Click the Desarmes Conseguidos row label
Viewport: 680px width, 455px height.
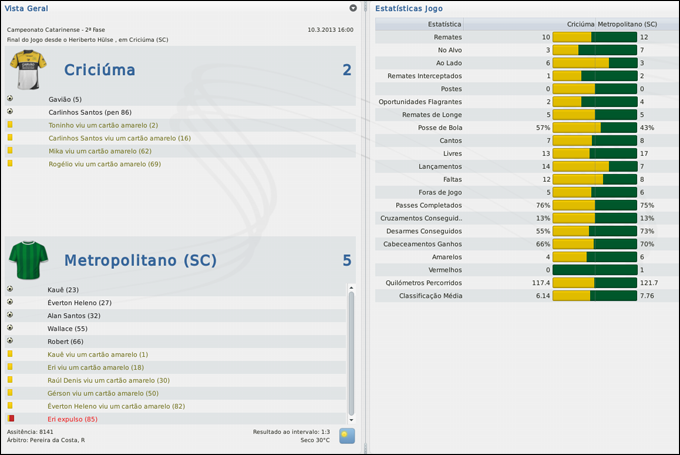click(x=424, y=231)
